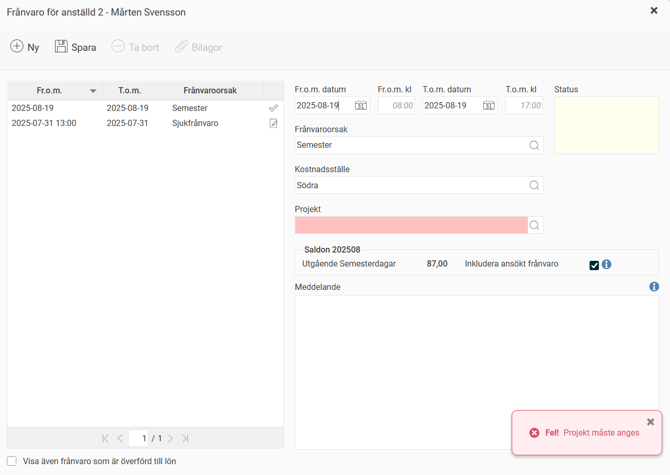Image resolution: width=670 pixels, height=475 pixels.
Task: Open calendar picker for T.o.m. datum
Action: tap(488, 105)
